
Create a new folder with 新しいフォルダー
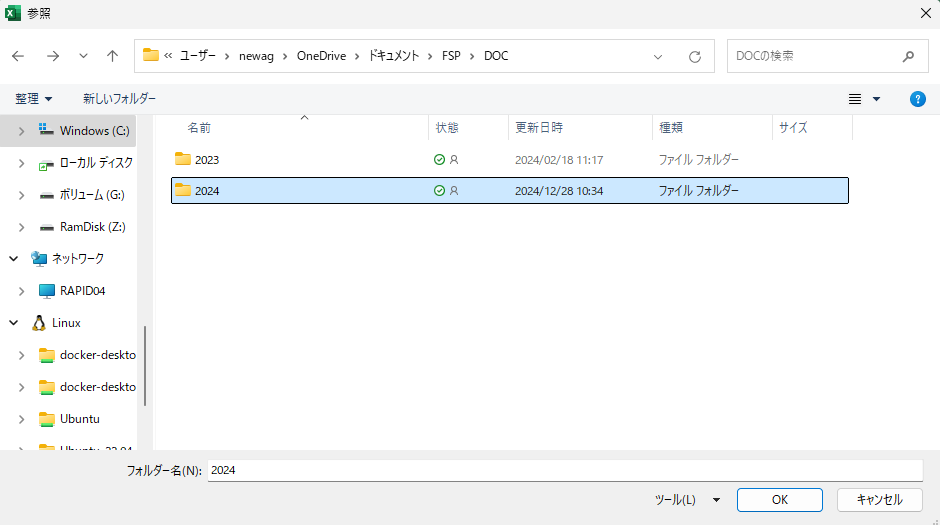[119, 99]
